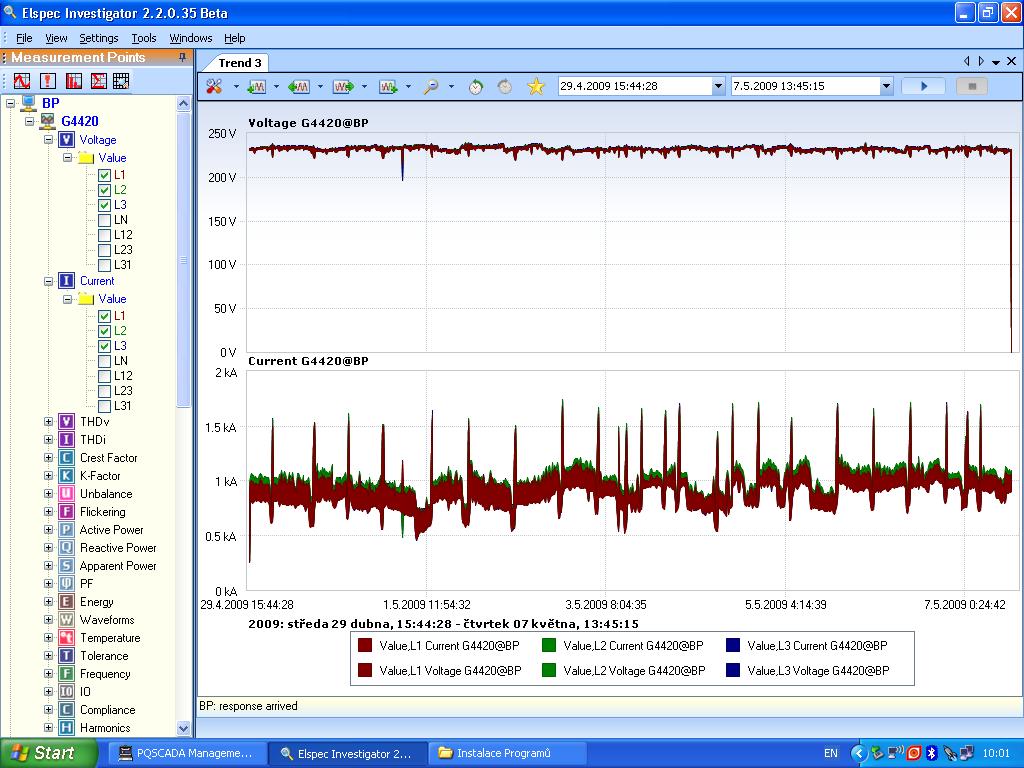Open the Settings menu
This screenshot has width=1024, height=768.
(x=99, y=38)
